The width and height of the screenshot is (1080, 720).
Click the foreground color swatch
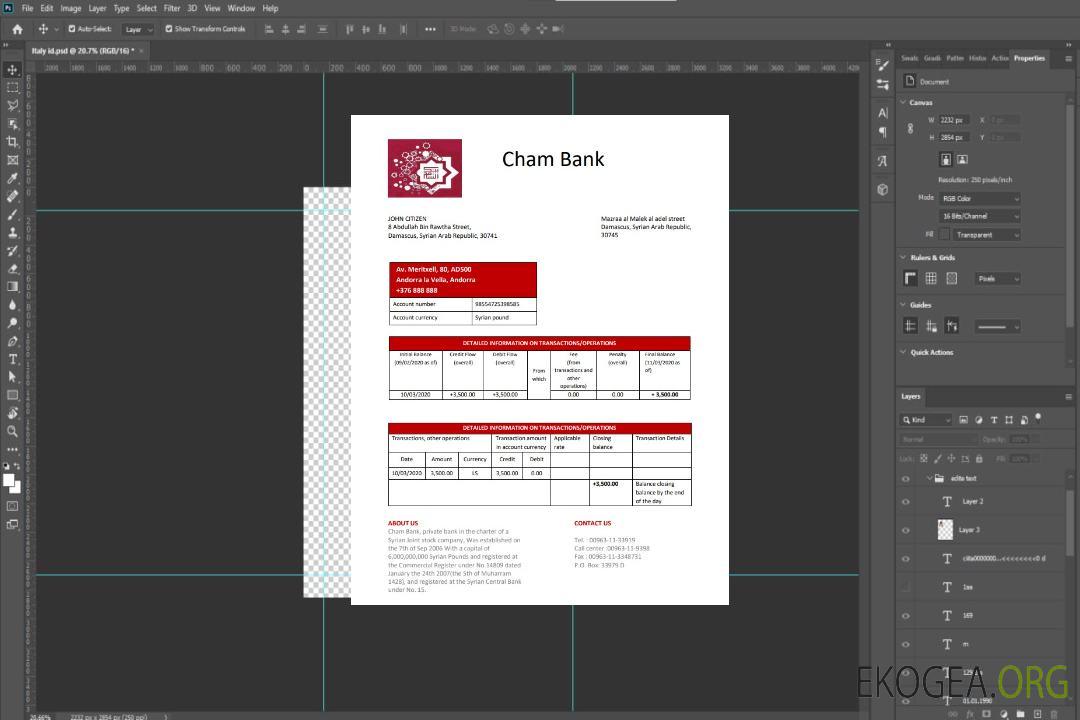coord(9,480)
